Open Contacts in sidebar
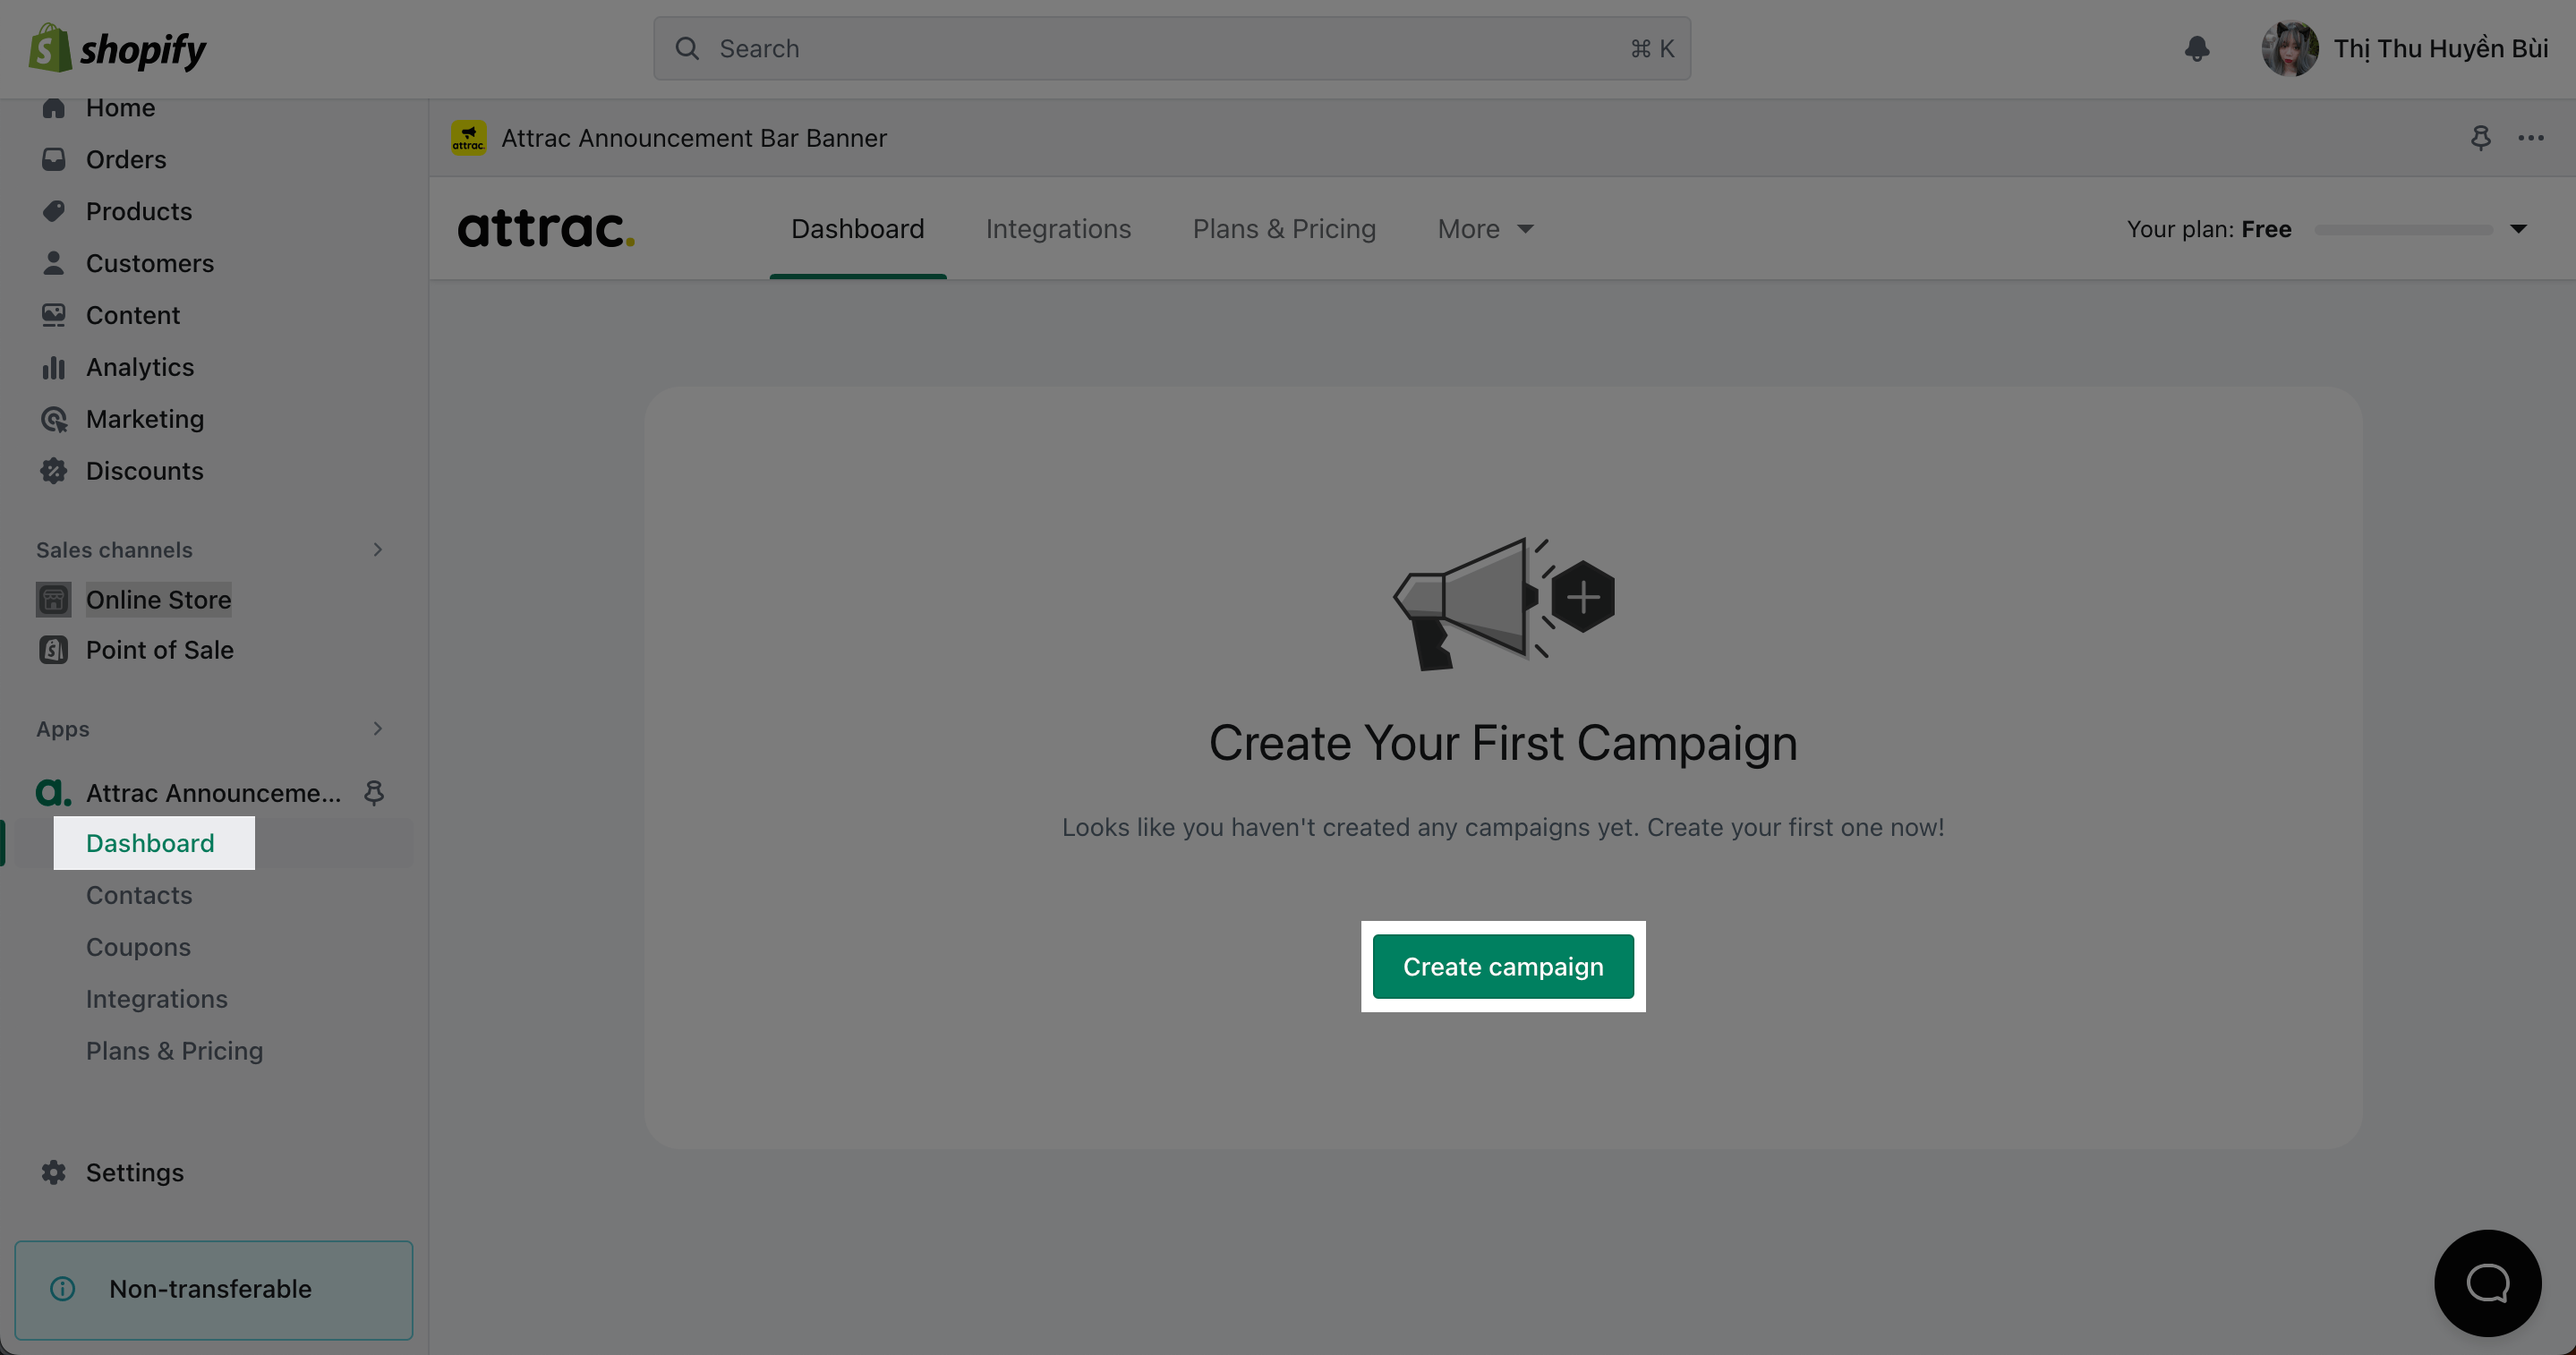This screenshot has height=1355, width=2576. click(139, 895)
